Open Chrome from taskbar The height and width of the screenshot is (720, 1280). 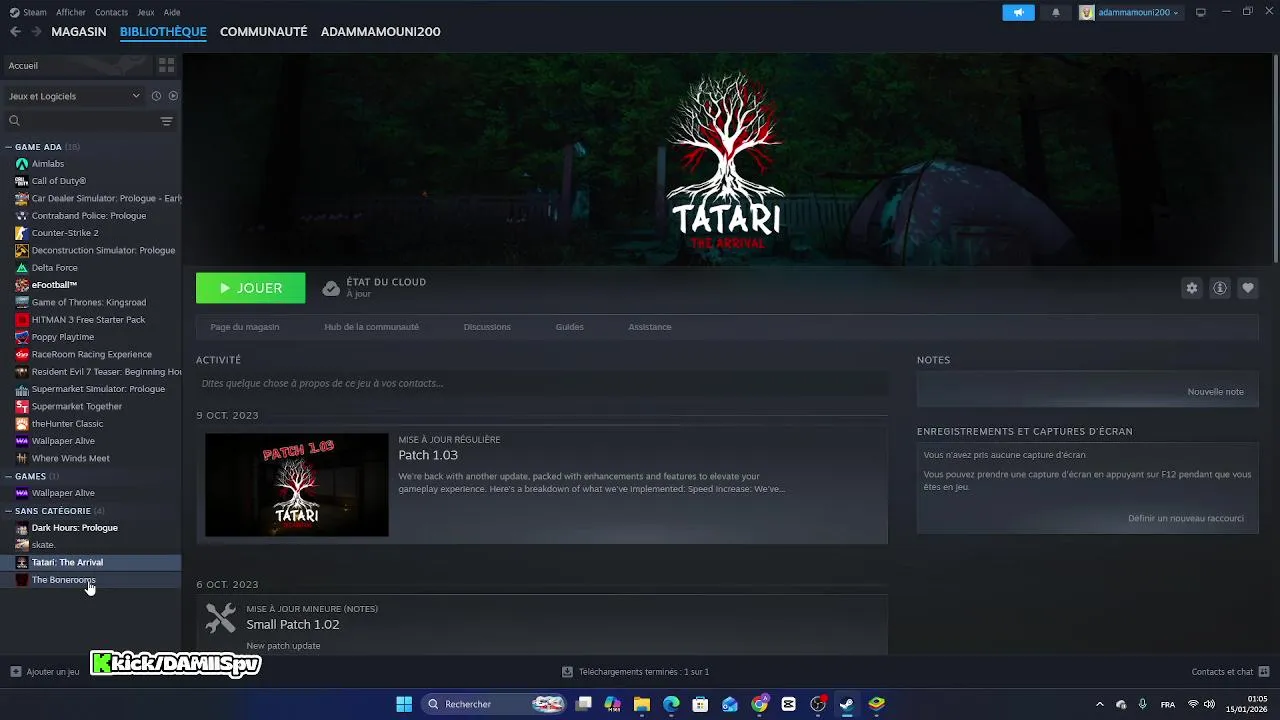pyautogui.click(x=759, y=704)
